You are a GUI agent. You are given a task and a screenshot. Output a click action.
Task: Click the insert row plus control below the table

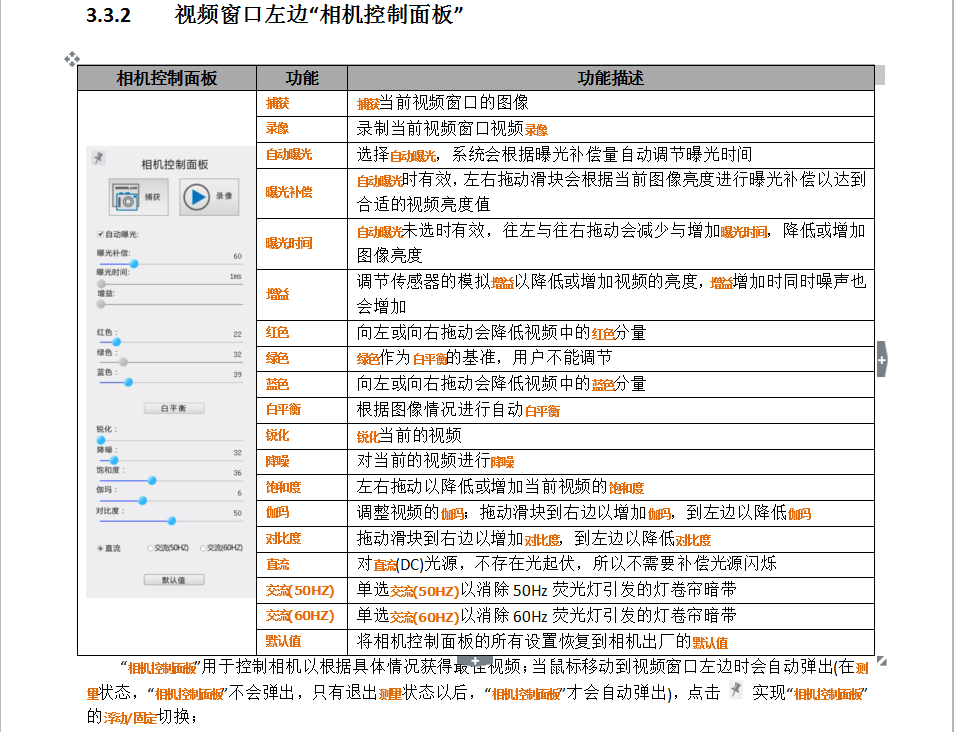pyautogui.click(x=475, y=661)
